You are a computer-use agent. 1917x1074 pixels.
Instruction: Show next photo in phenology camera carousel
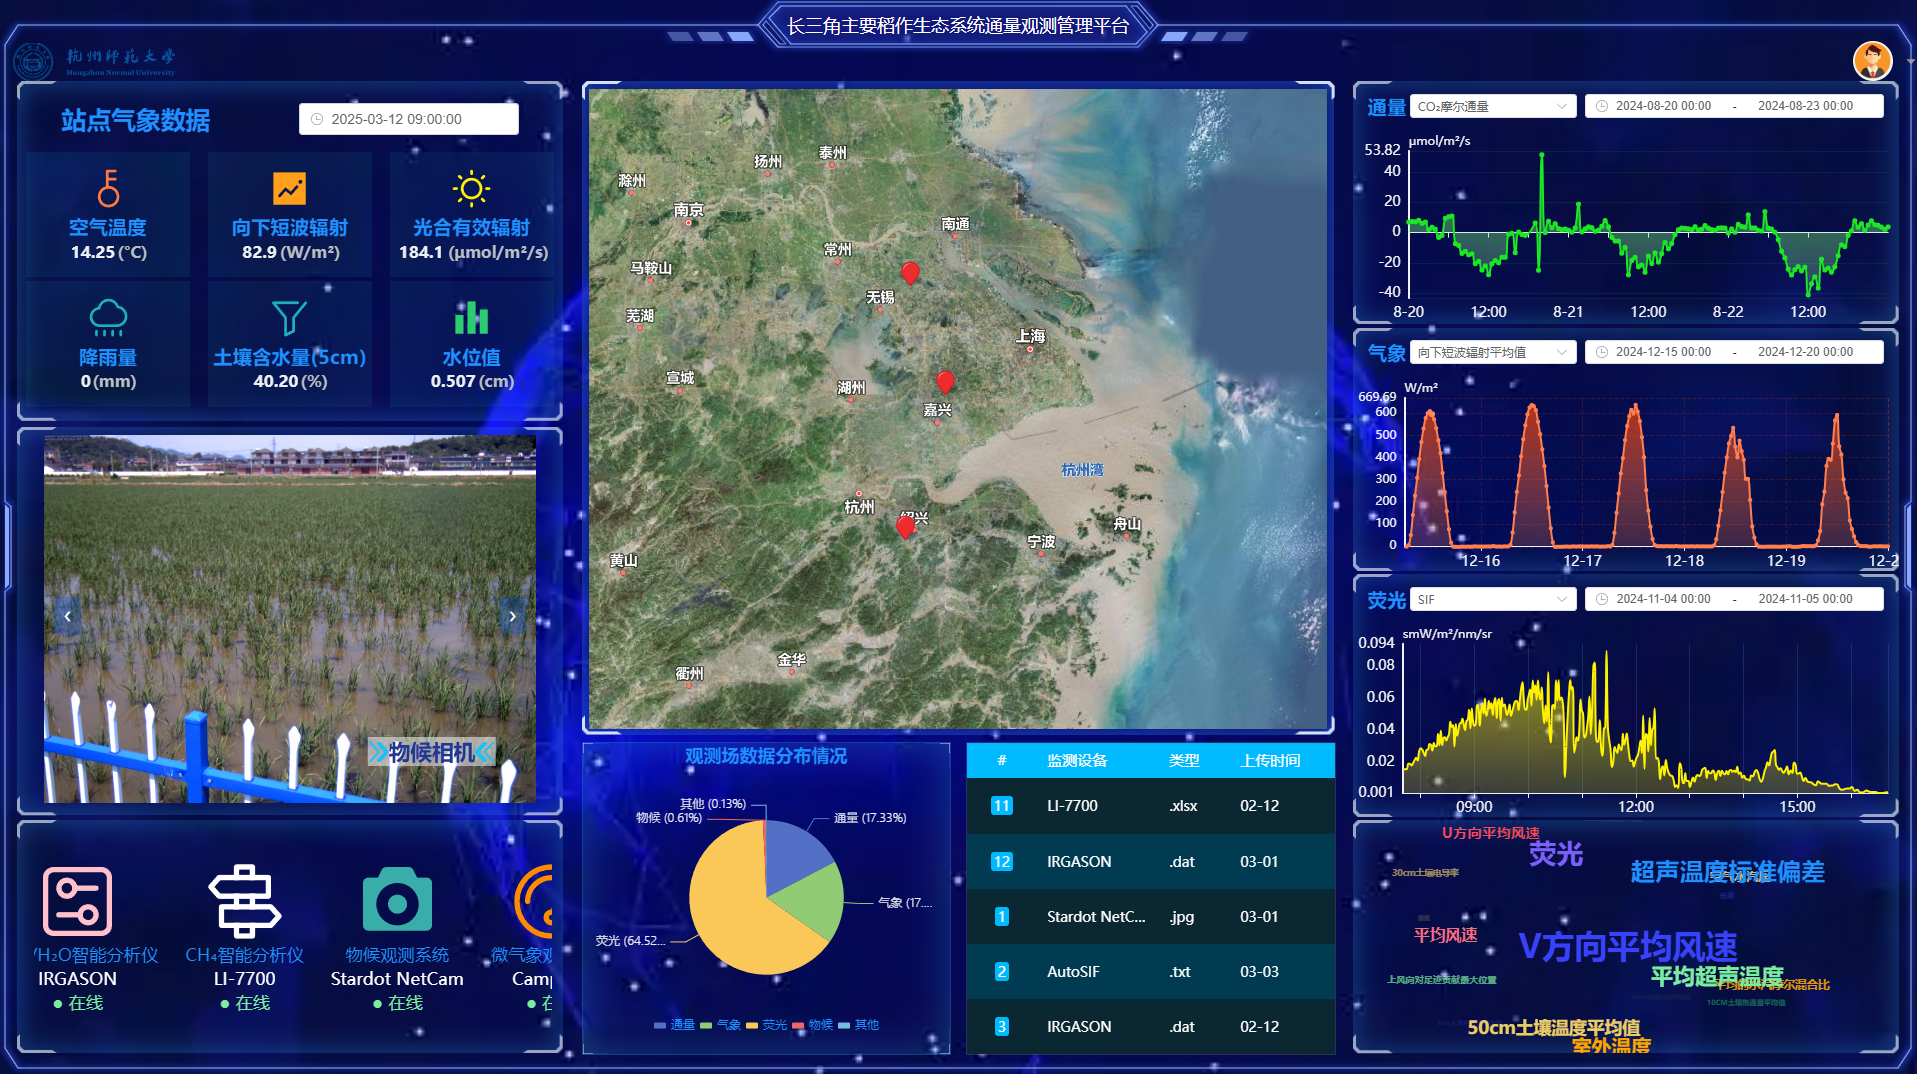[x=512, y=616]
